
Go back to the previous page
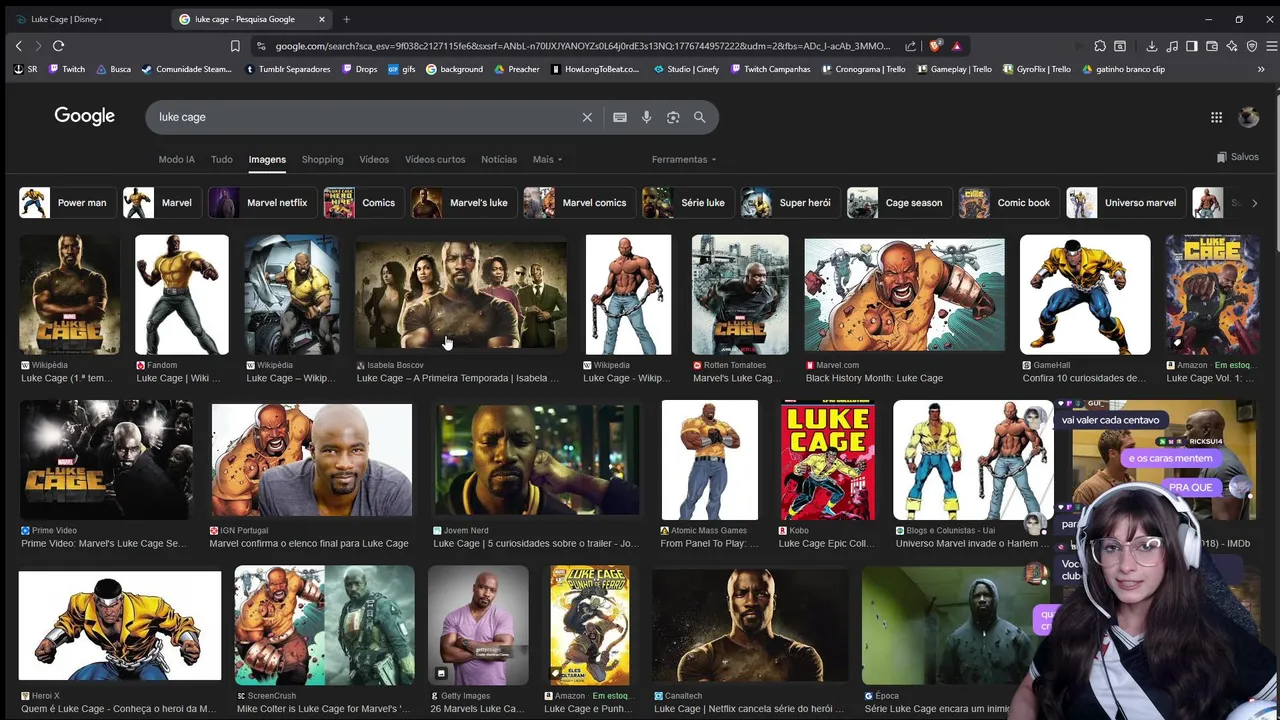[18, 46]
